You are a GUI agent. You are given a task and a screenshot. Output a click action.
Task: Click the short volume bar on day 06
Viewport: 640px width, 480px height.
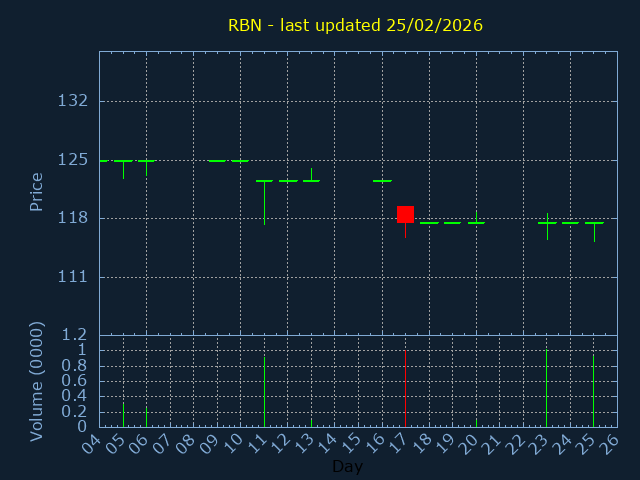point(147,416)
